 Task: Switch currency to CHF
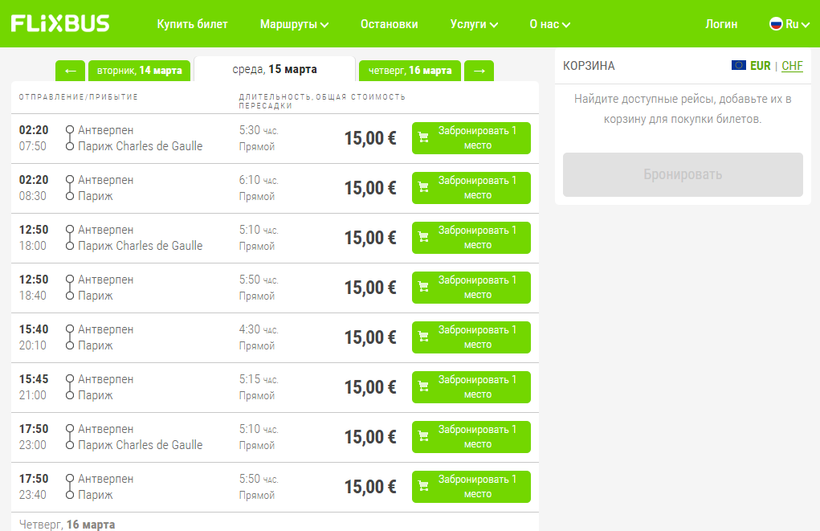792,66
